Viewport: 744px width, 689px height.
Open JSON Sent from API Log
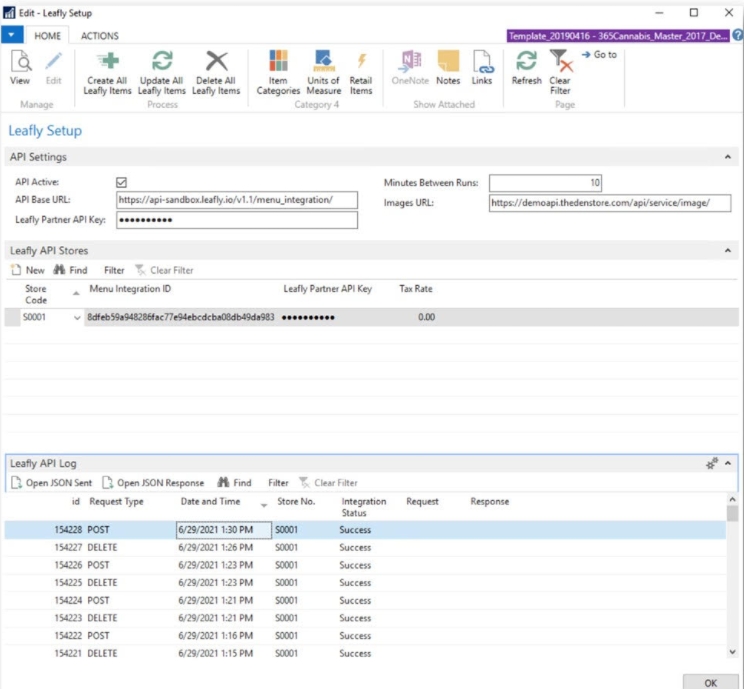pyautogui.click(x=52, y=483)
